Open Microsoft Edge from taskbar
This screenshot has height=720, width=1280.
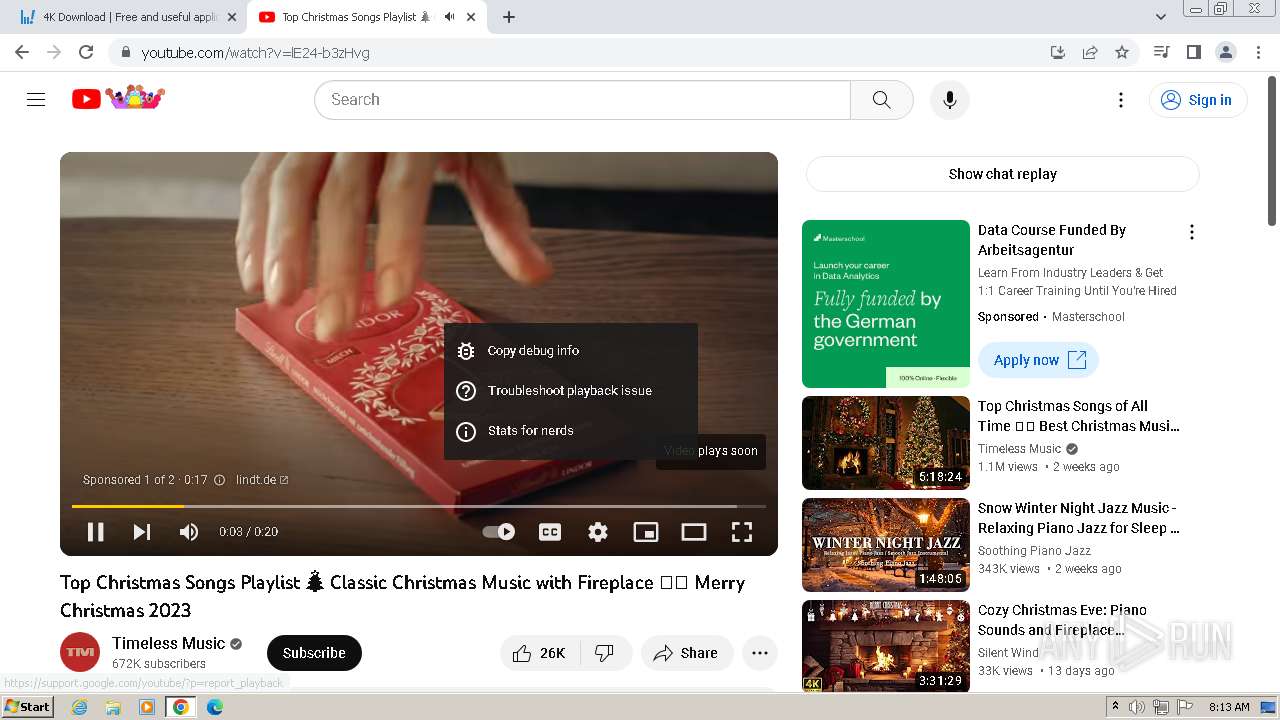(x=214, y=707)
